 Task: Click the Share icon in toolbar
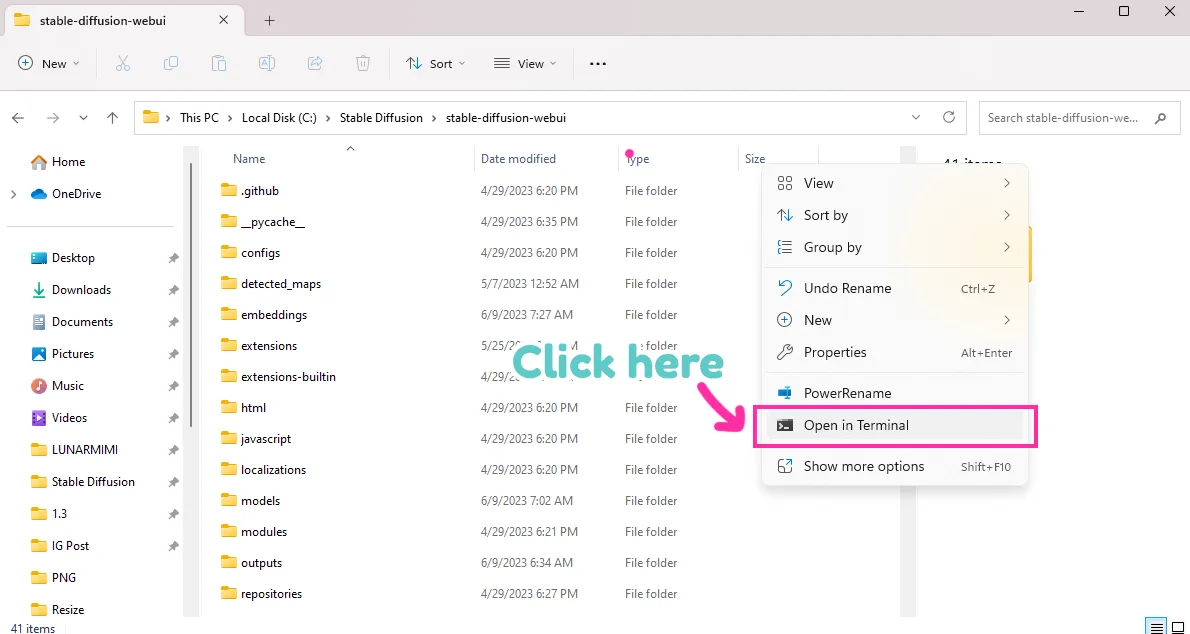point(315,64)
